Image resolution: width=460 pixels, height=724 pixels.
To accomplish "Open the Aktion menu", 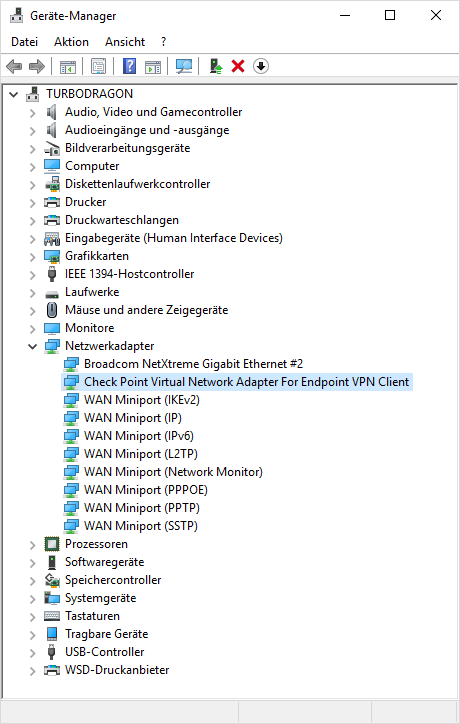I will [x=71, y=42].
